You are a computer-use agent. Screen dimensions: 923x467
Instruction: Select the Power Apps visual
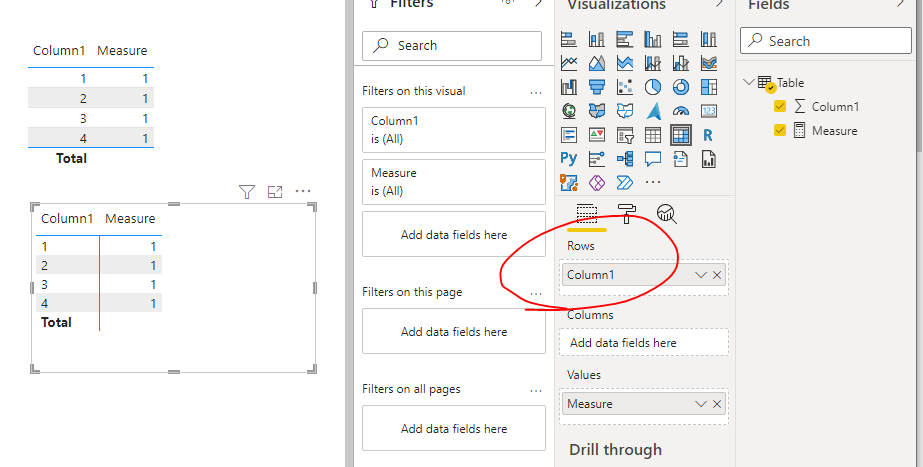click(x=597, y=183)
